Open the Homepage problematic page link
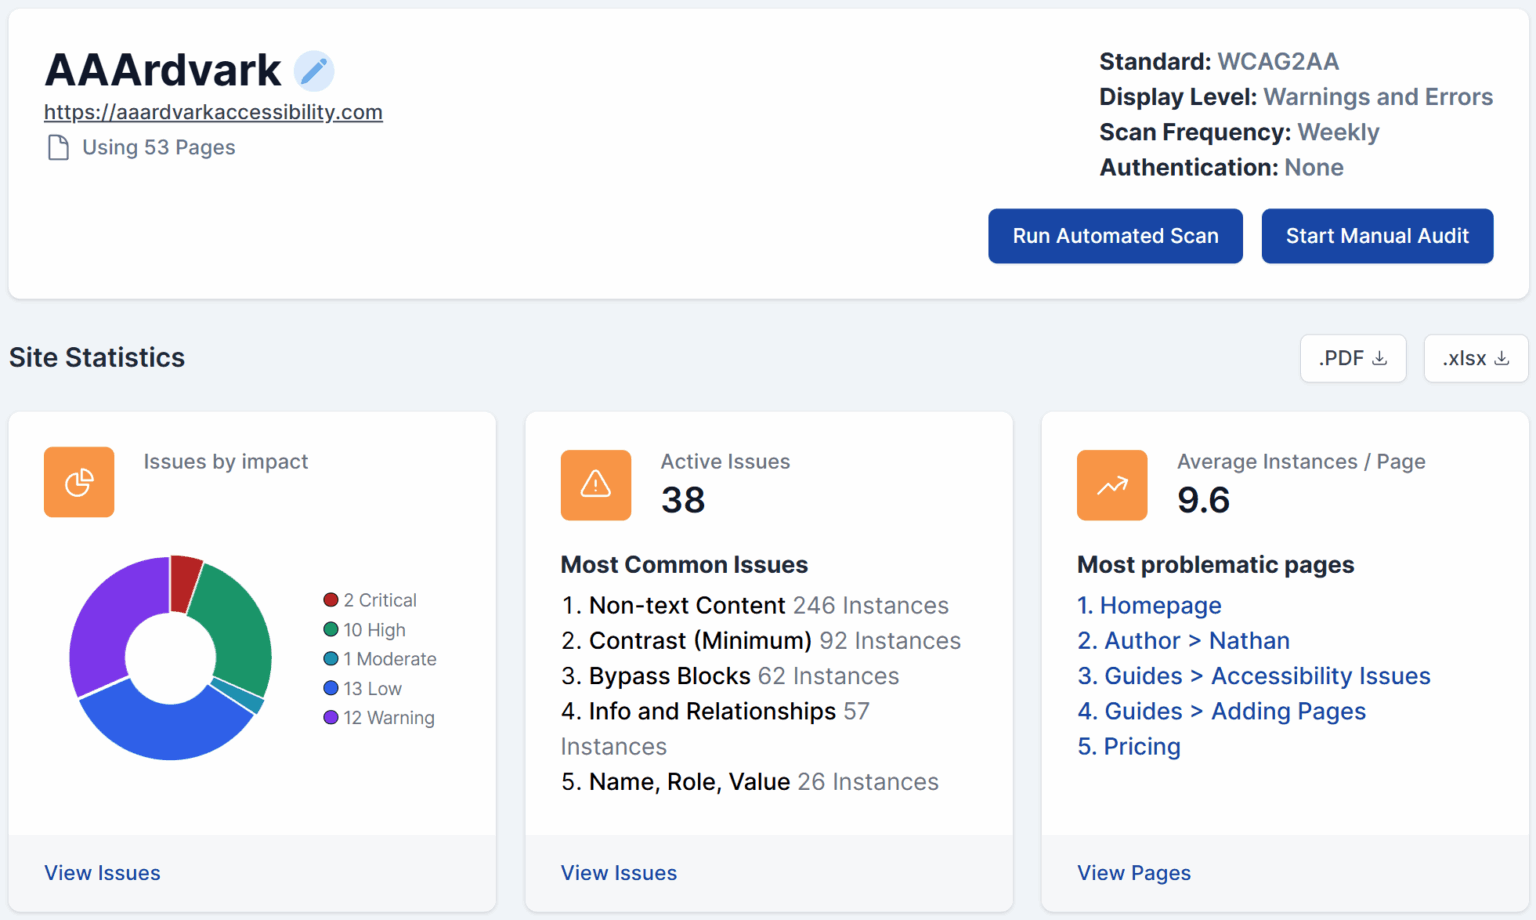 tap(1161, 605)
